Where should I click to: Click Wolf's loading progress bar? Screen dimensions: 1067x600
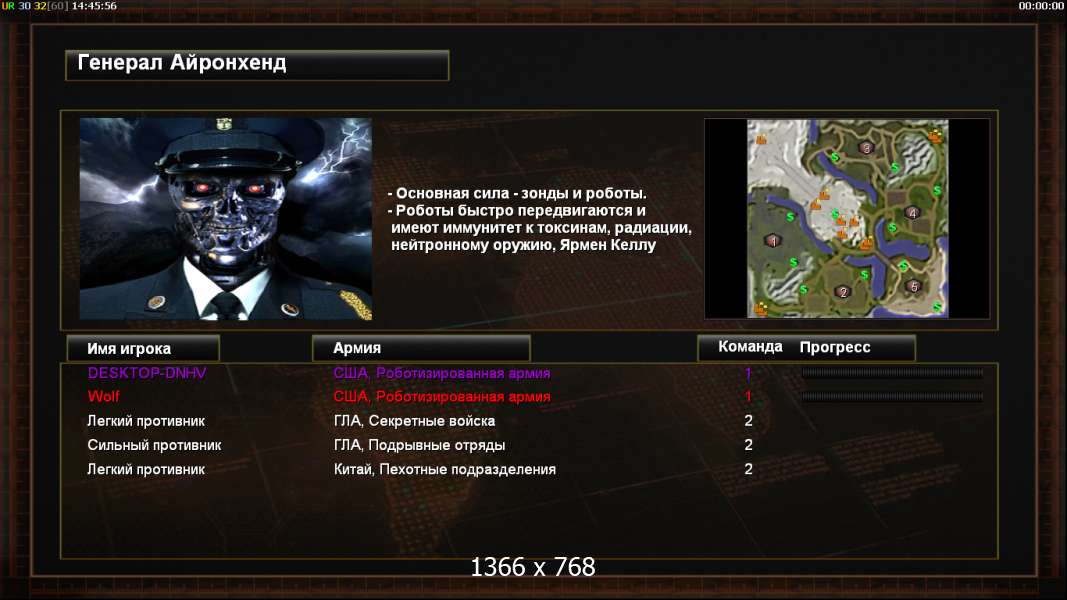pyautogui.click(x=892, y=397)
